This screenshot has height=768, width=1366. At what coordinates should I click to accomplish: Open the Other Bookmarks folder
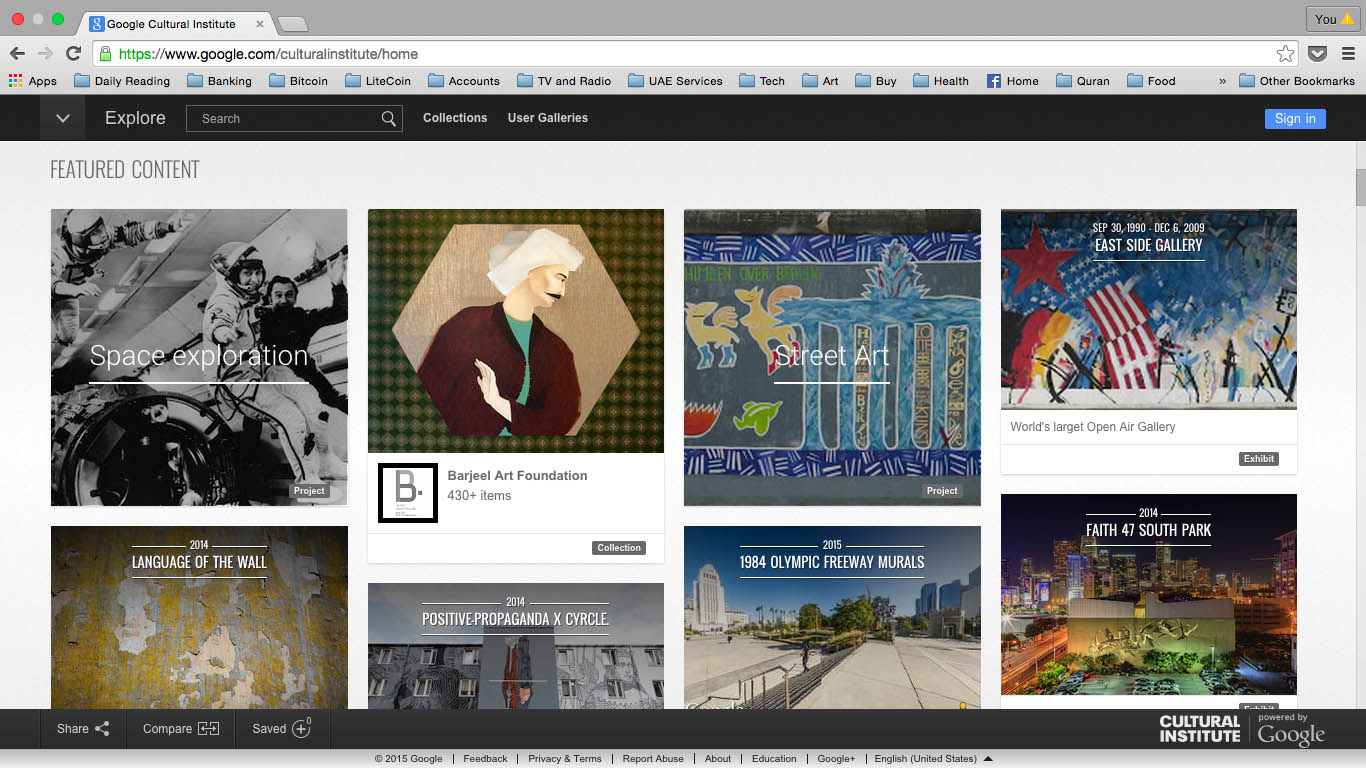tap(1297, 81)
